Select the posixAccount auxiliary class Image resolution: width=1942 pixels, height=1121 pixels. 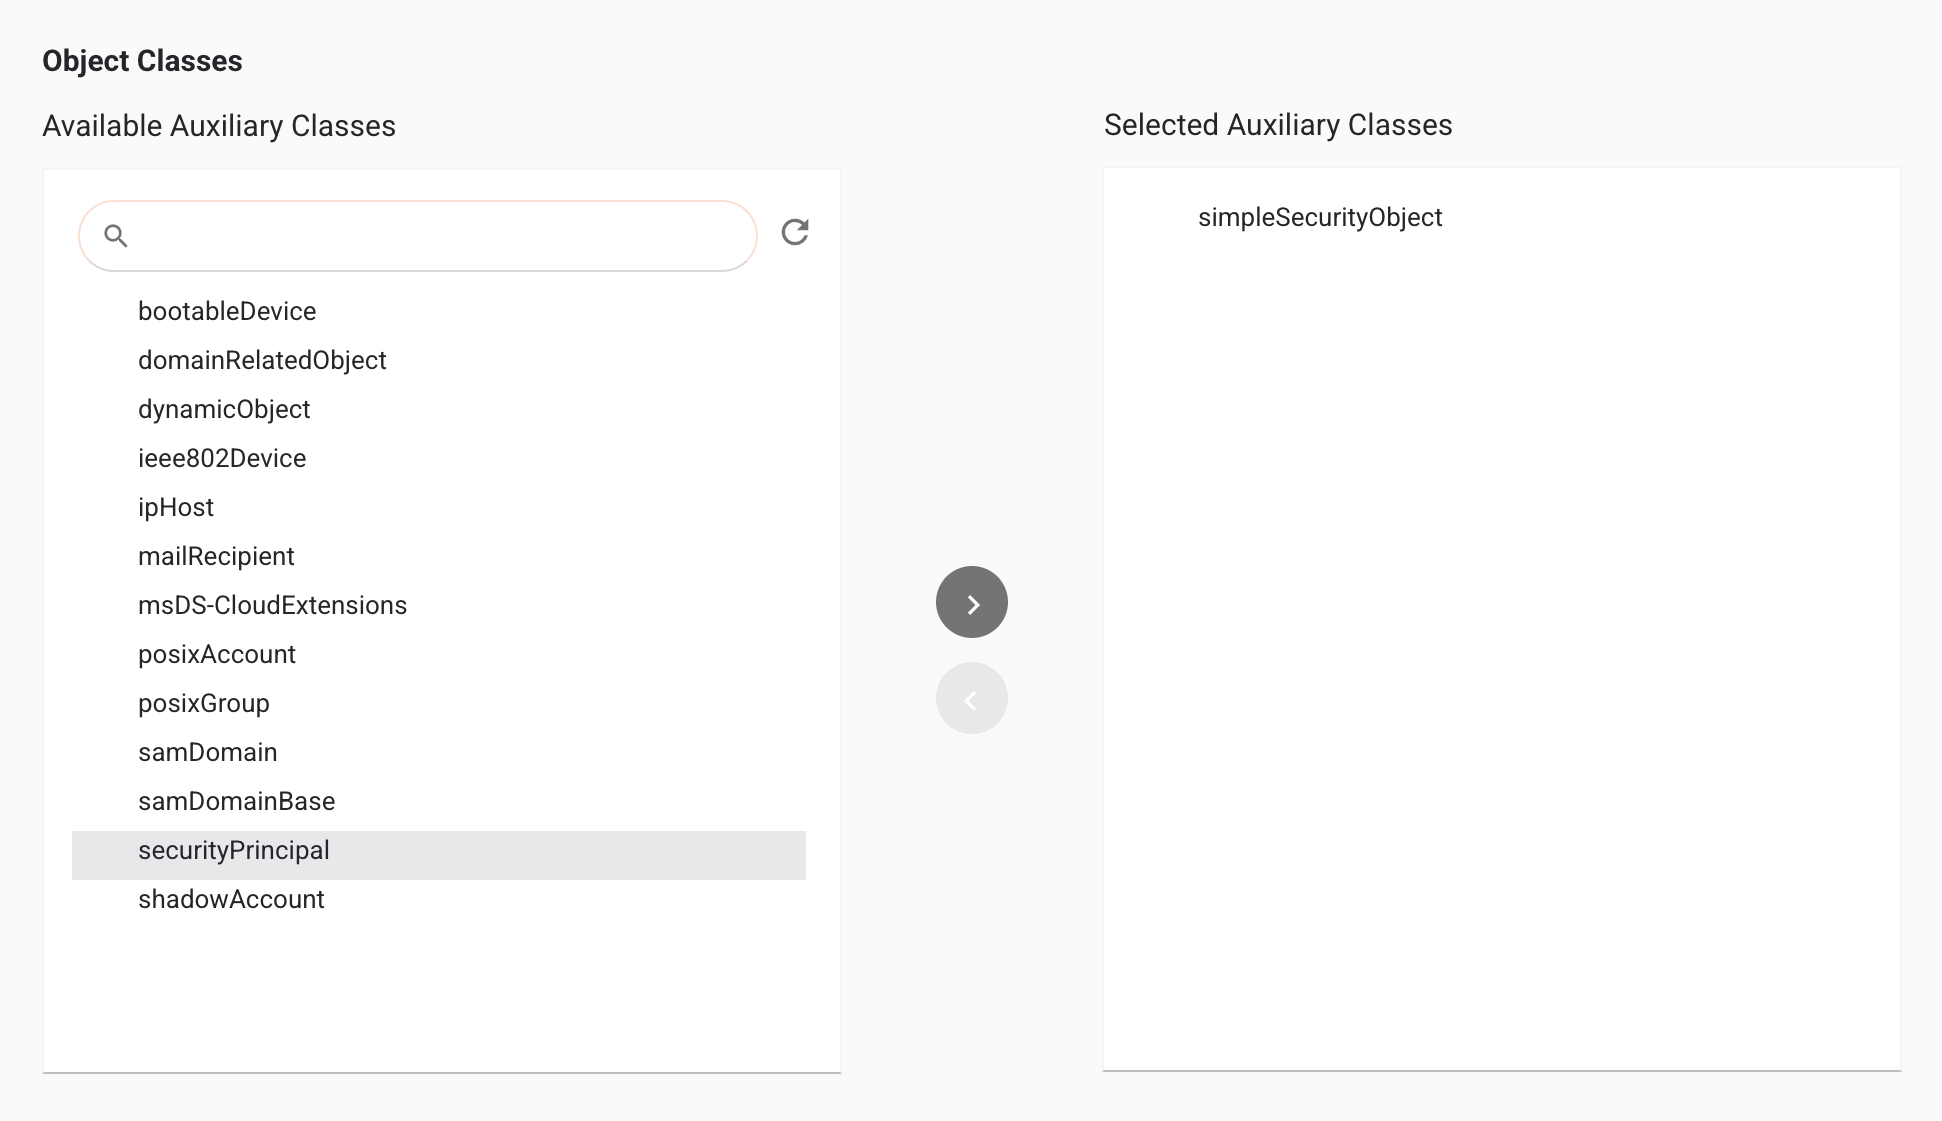[x=217, y=654]
